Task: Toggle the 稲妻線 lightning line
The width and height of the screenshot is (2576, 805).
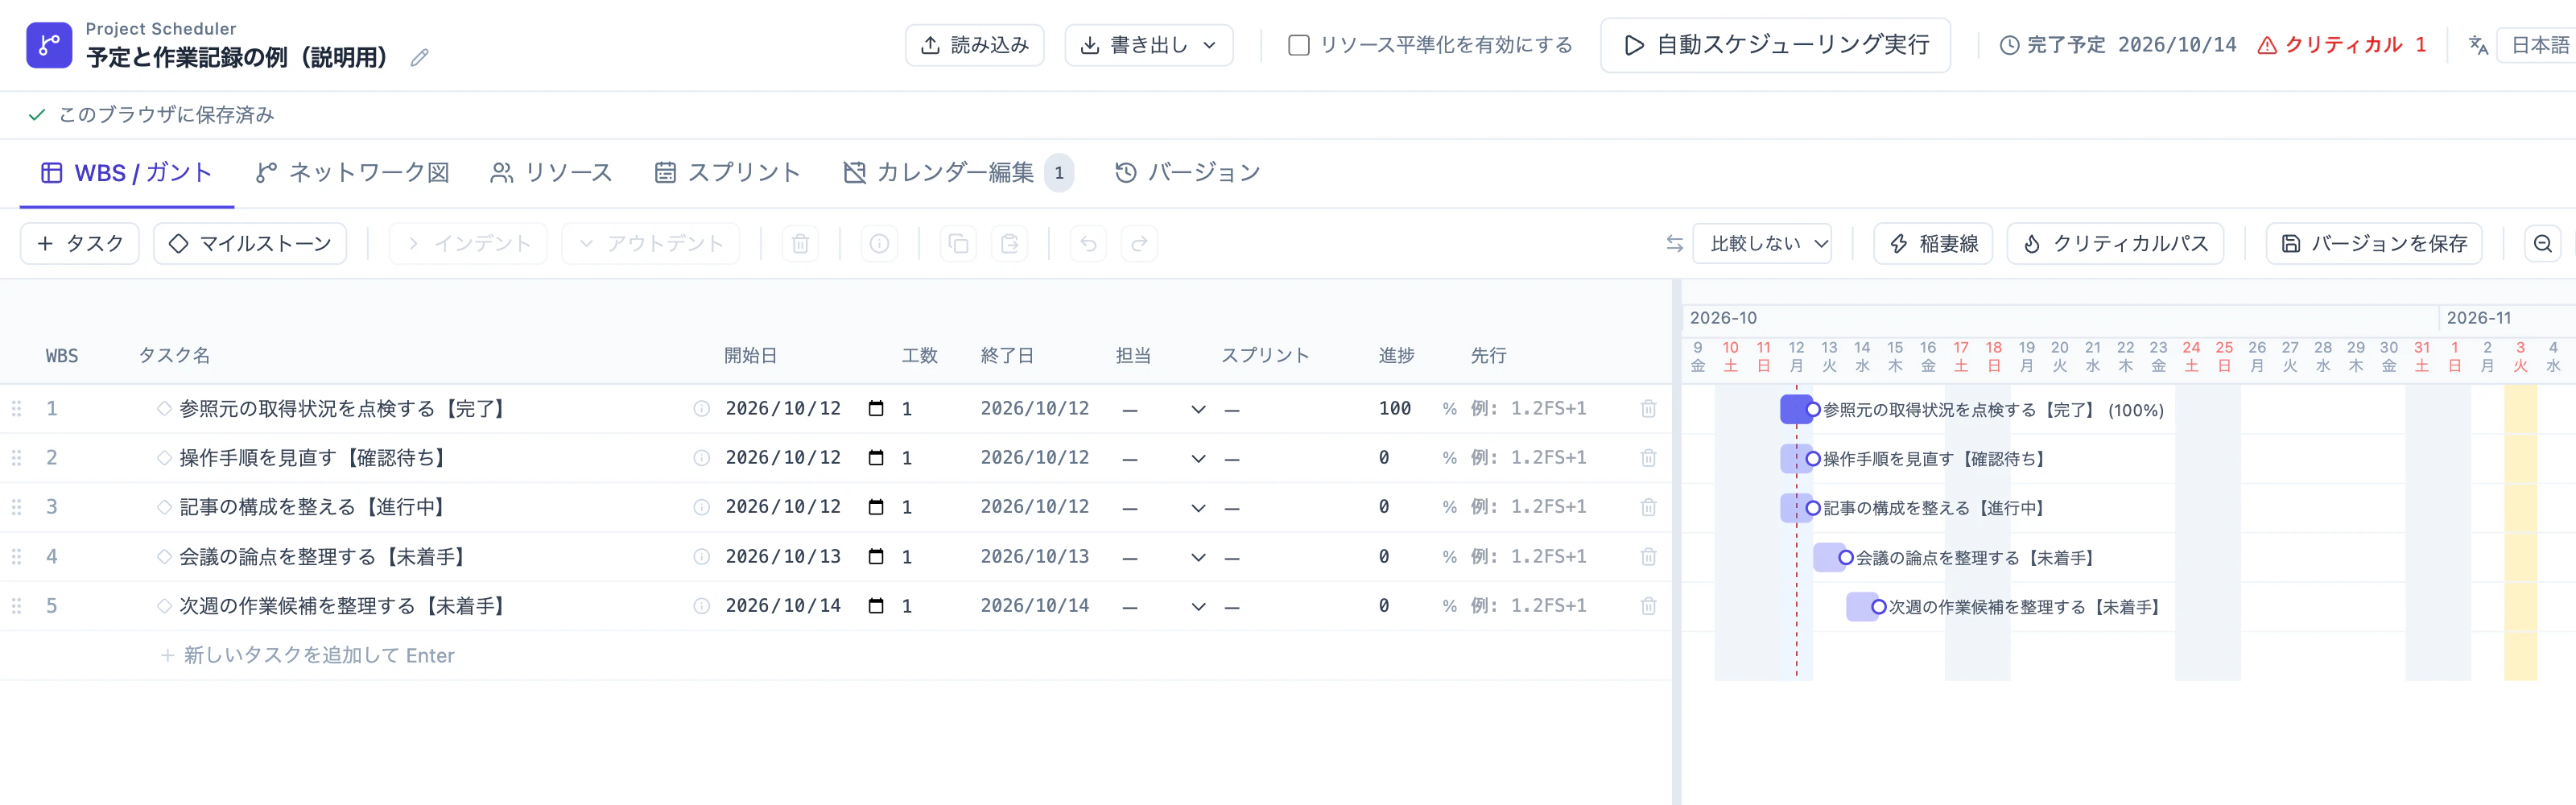Action: (1932, 244)
